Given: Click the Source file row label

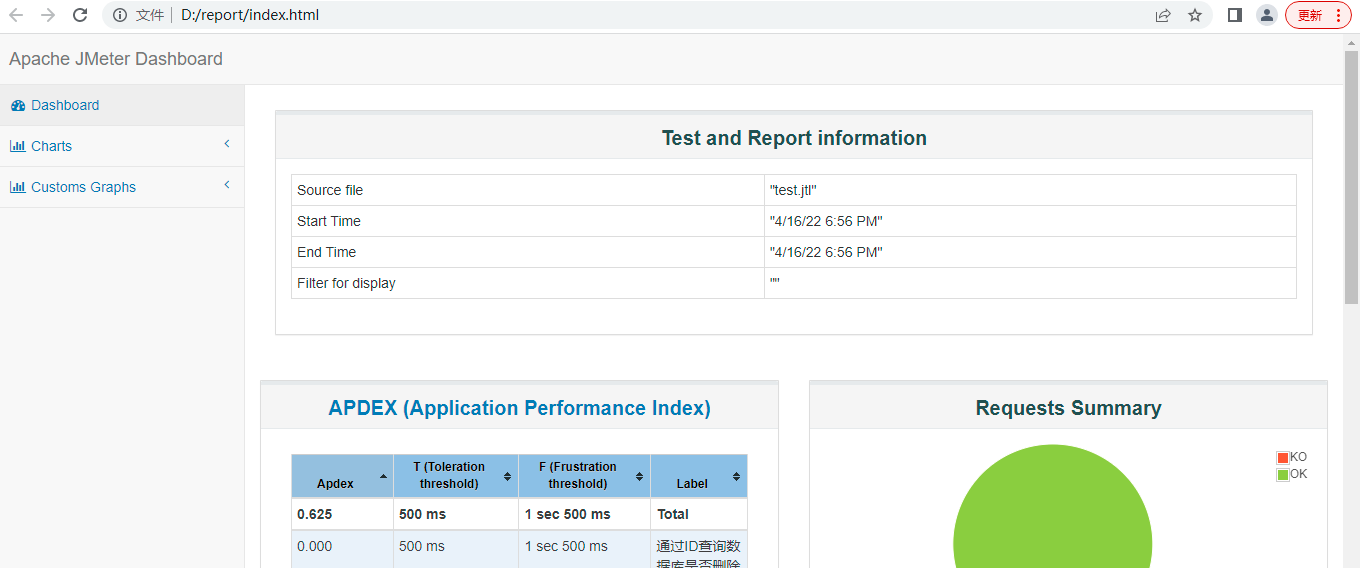Looking at the screenshot, I should (330, 190).
